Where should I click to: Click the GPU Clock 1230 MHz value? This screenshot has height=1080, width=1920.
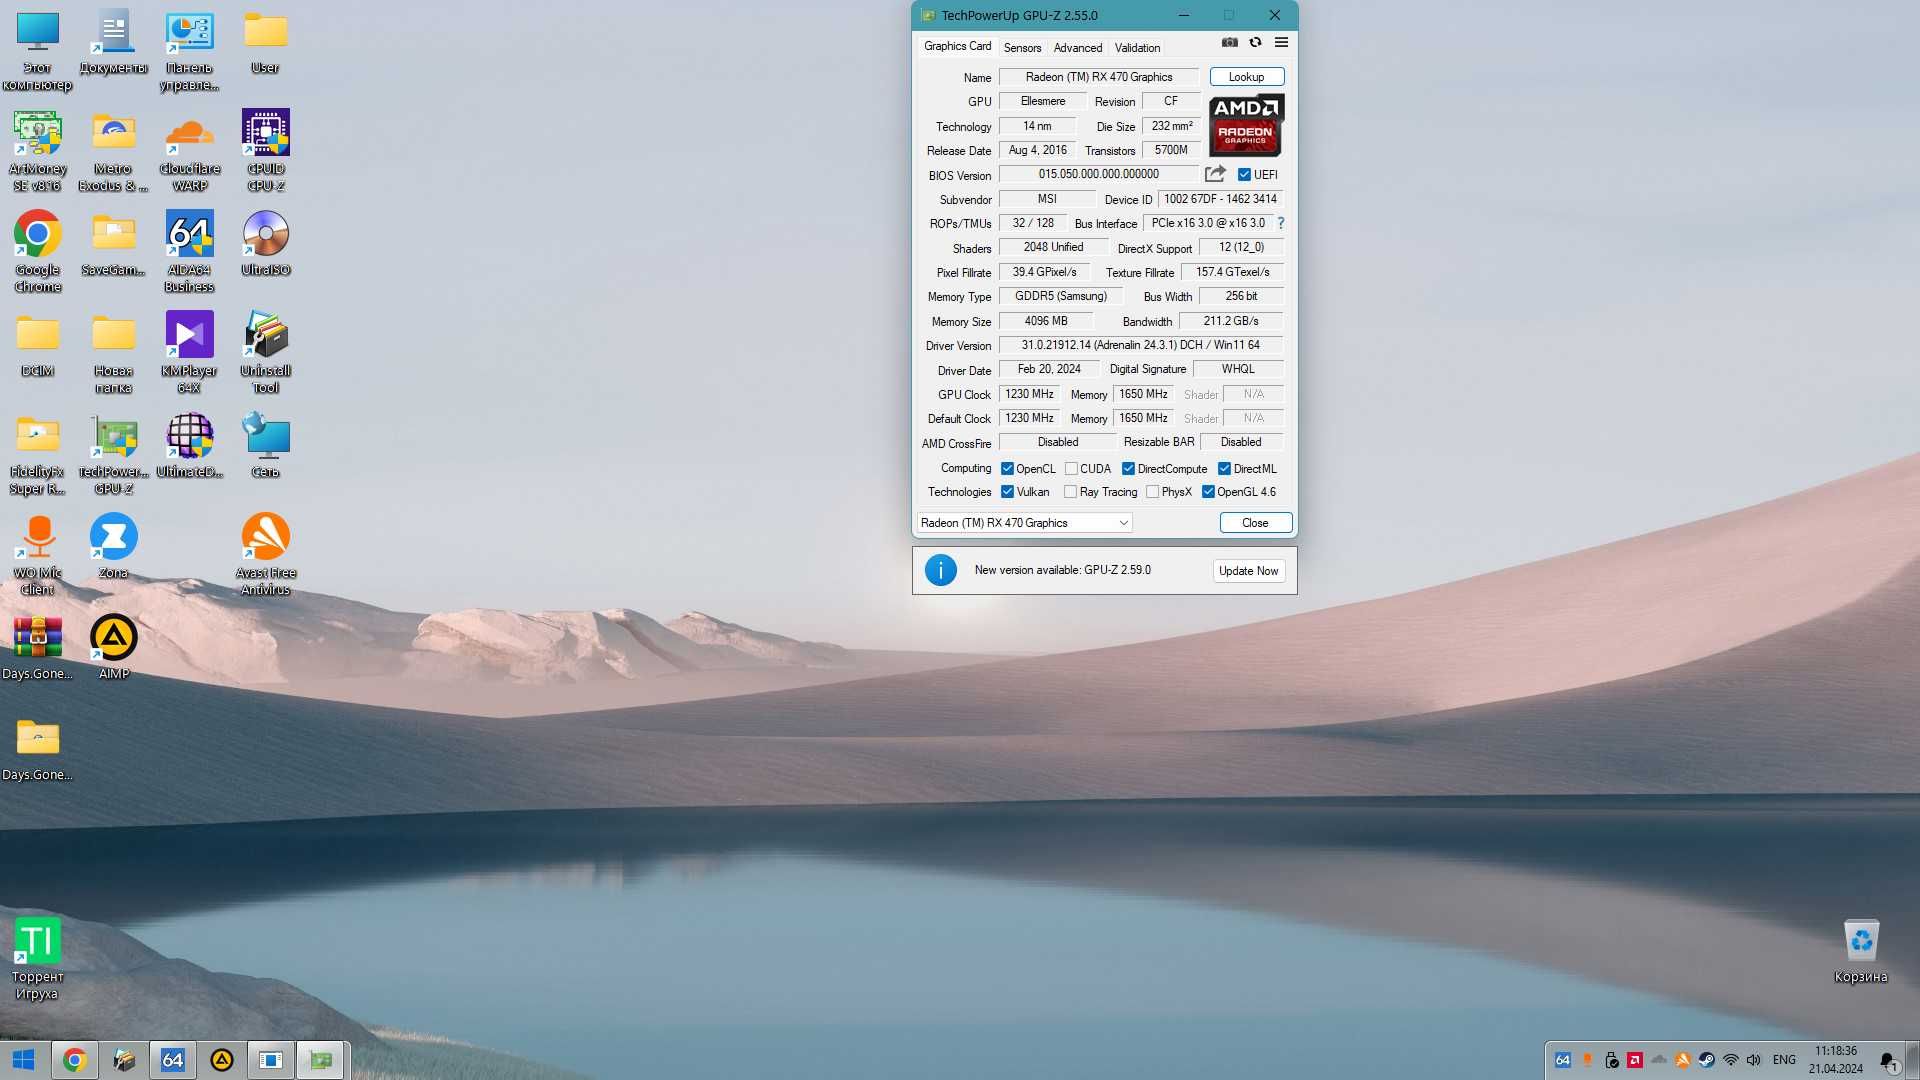coord(1029,394)
